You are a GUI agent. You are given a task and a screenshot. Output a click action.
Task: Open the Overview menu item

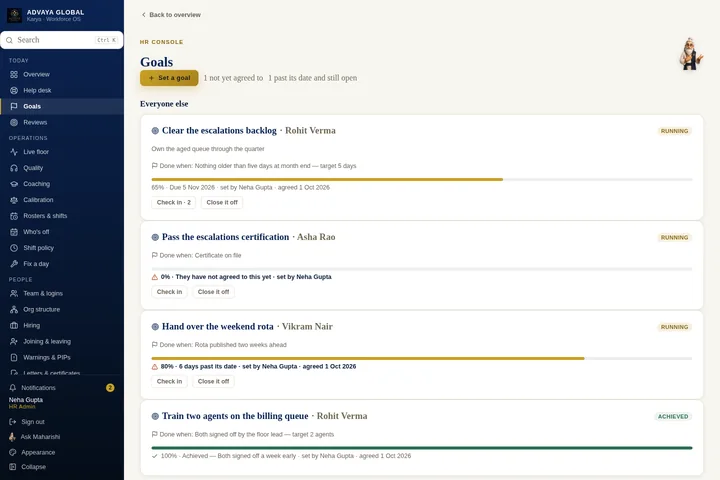pyautogui.click(x=62, y=74)
